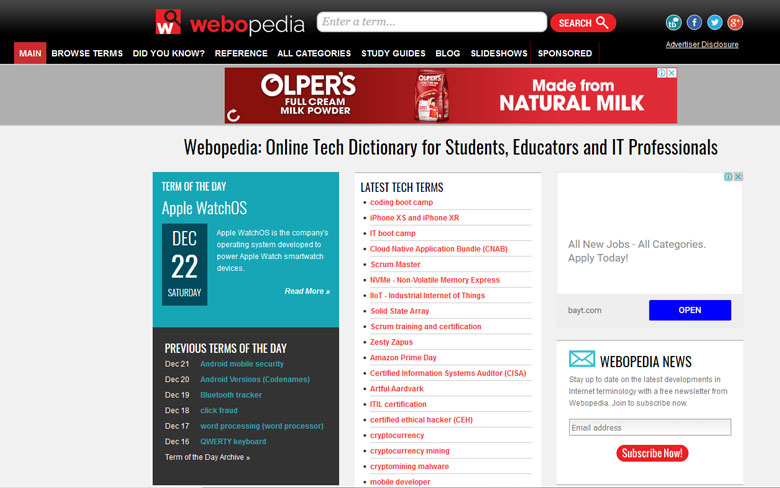Open 'Certified Information Systems Auditor (CISA)'
This screenshot has width=780, height=488.
[448, 373]
